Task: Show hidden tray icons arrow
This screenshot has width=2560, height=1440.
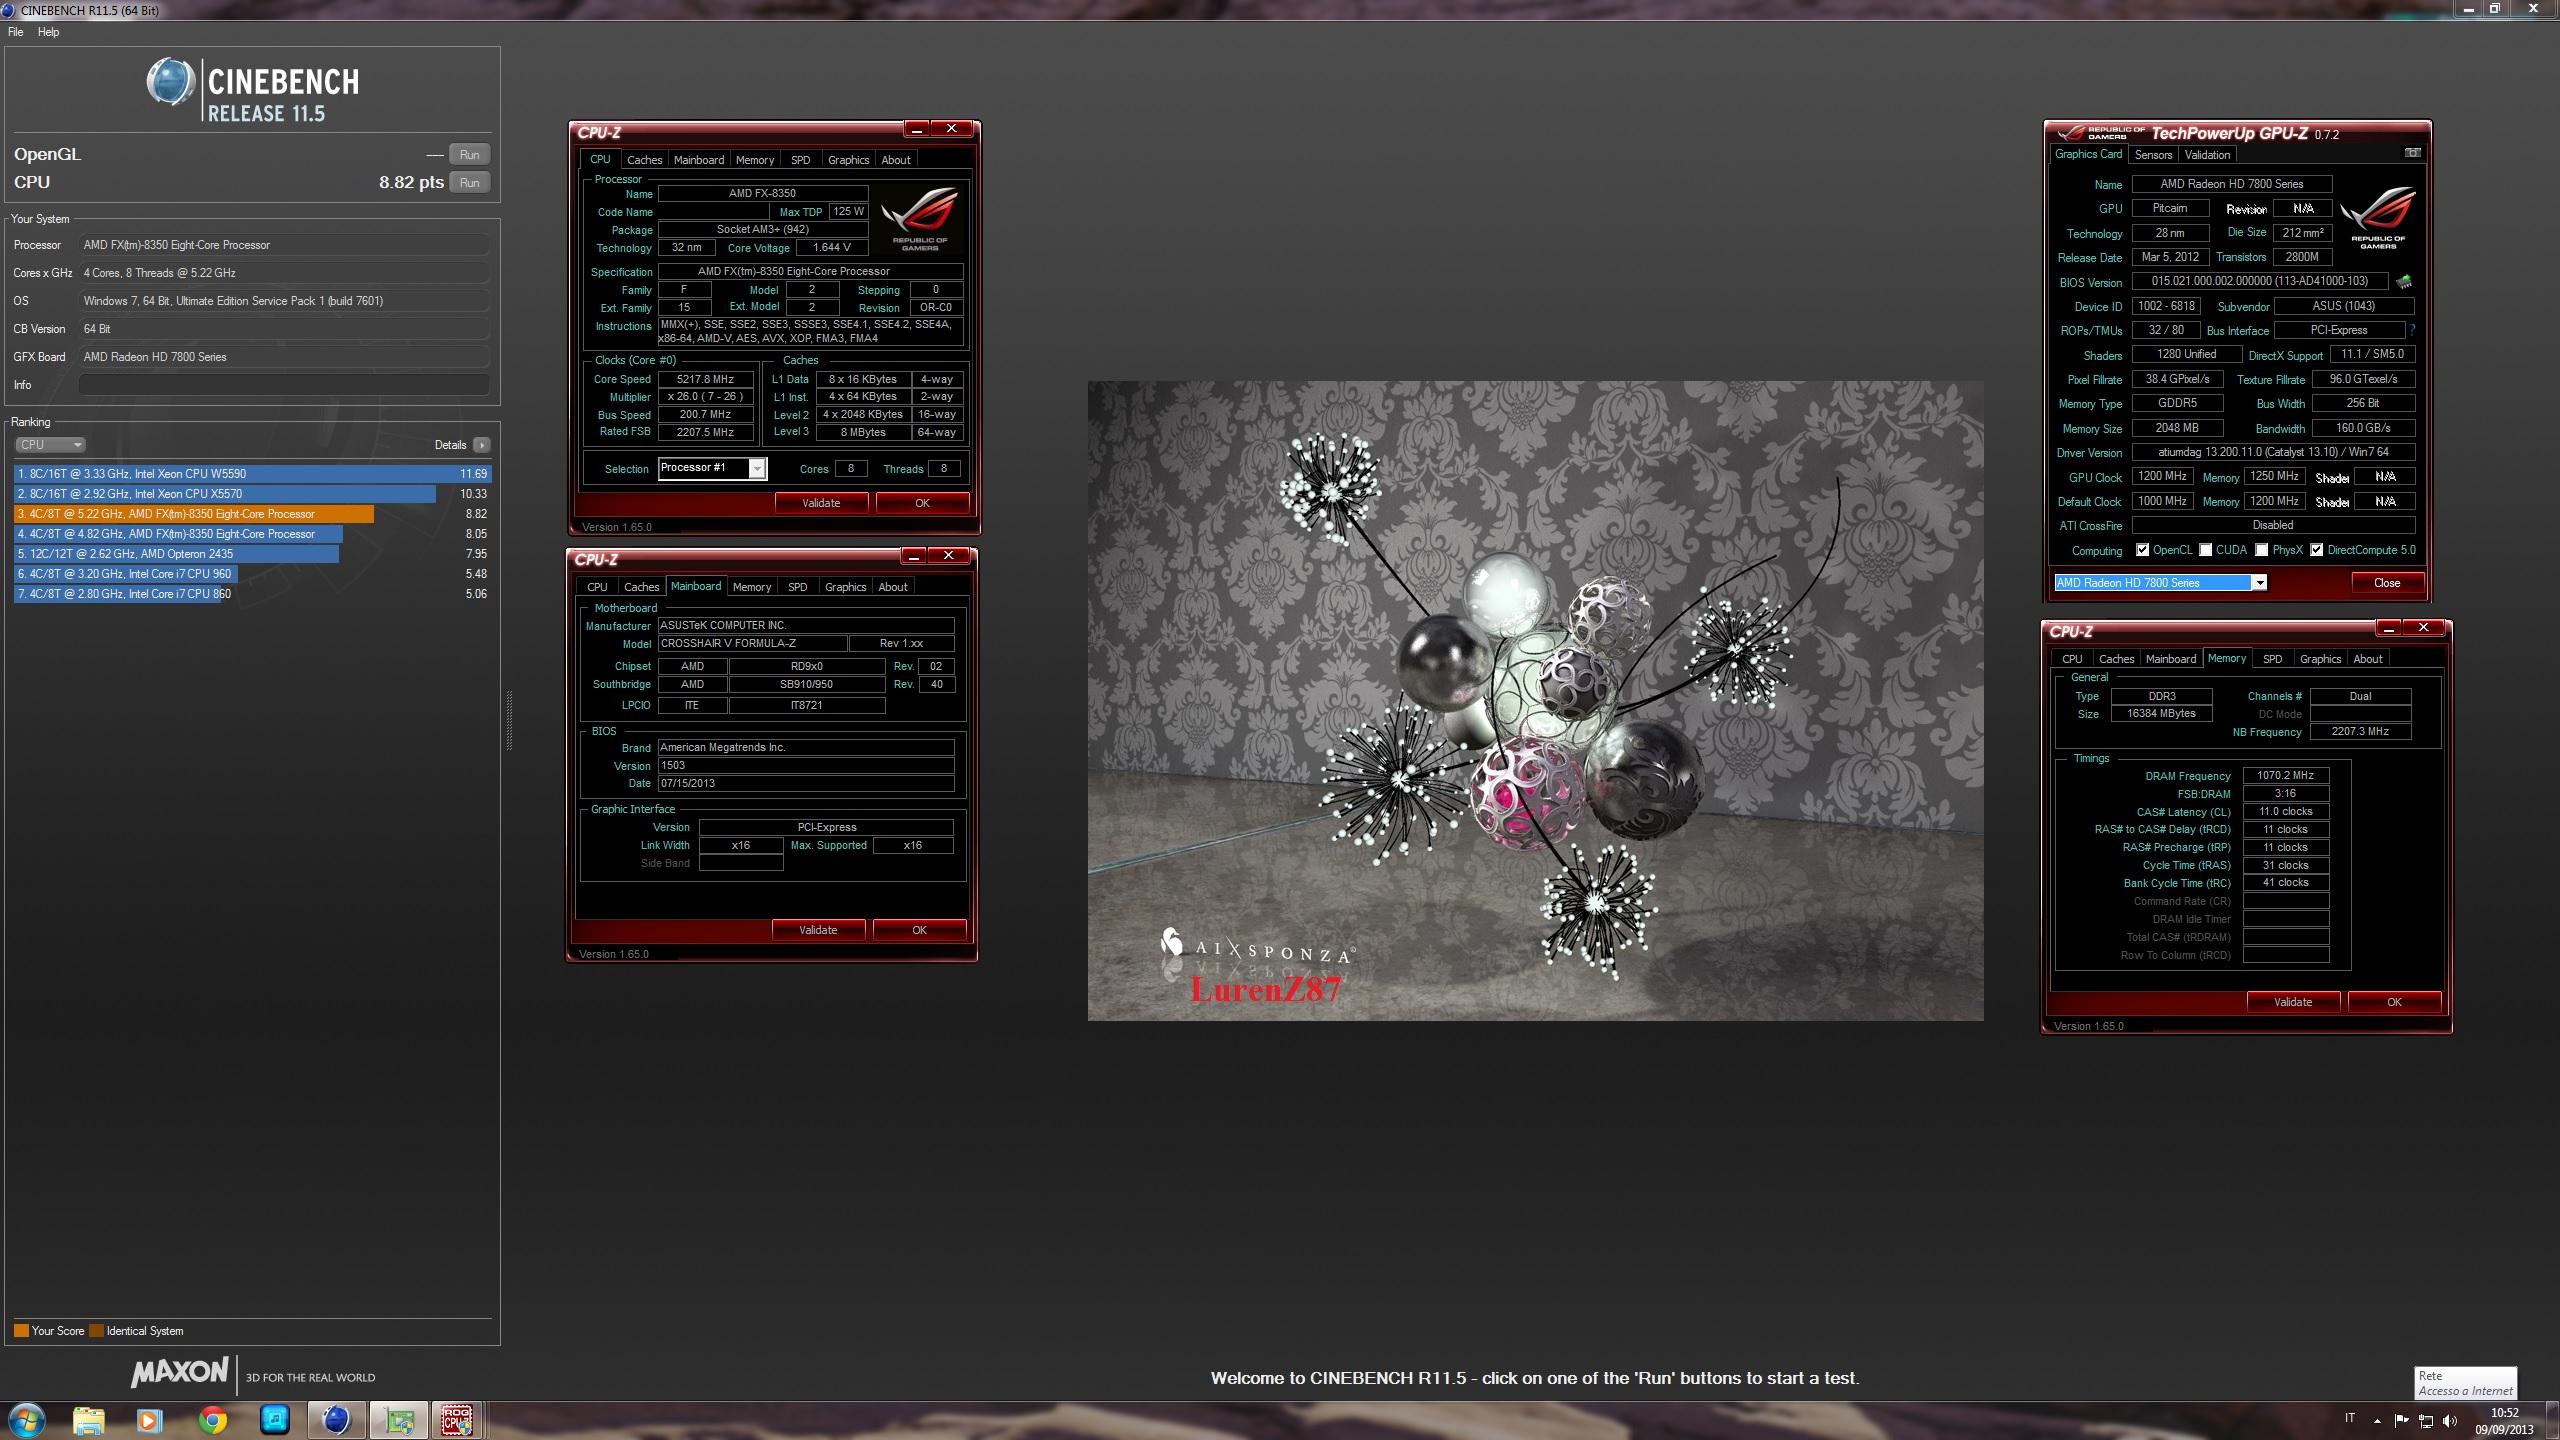Action: coord(2377,1420)
